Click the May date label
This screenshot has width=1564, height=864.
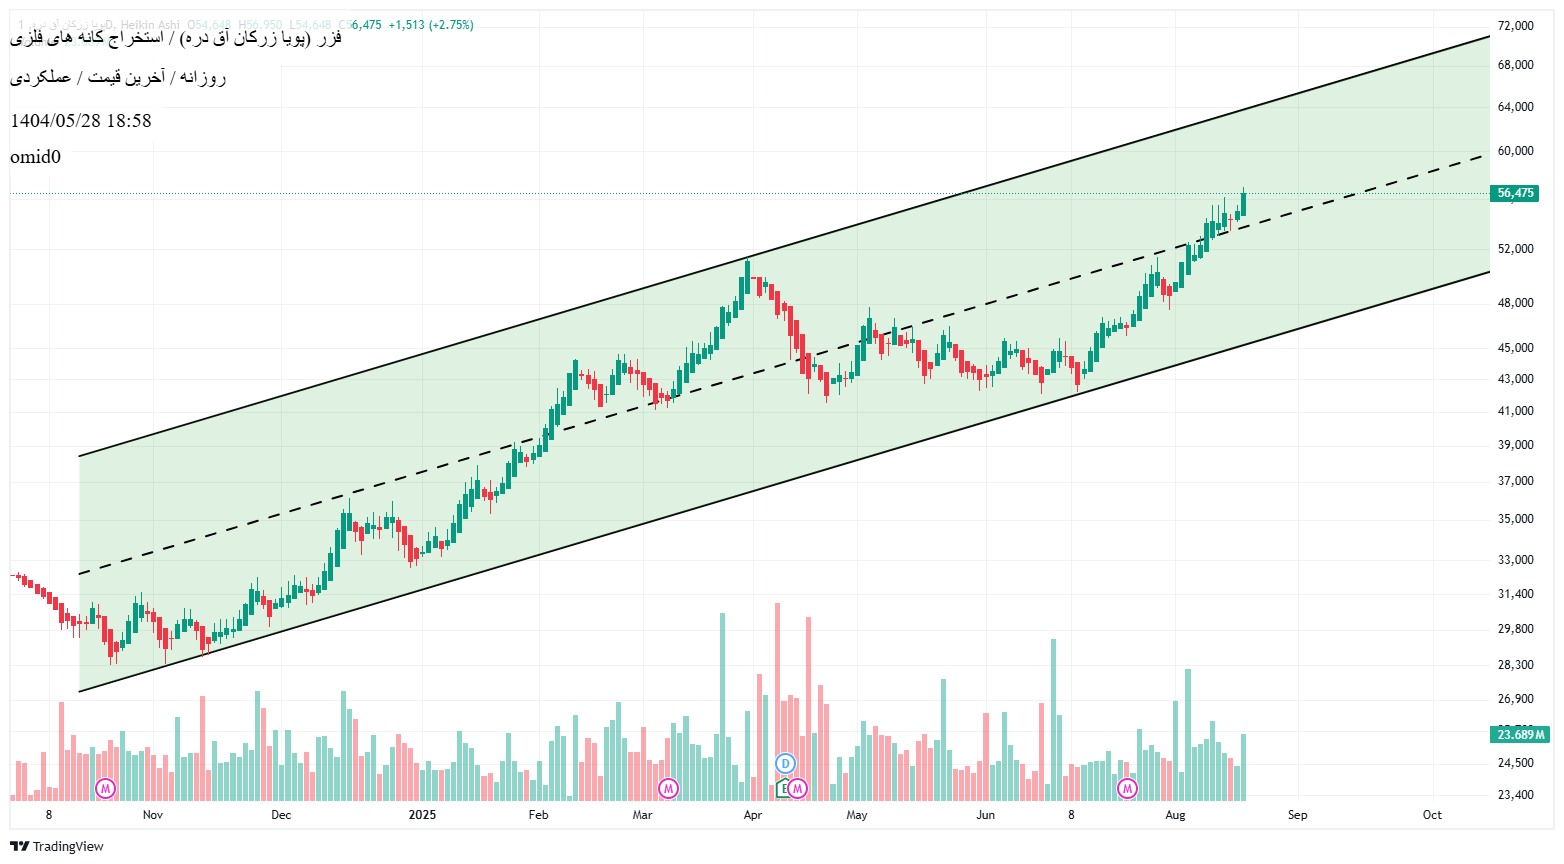[857, 815]
